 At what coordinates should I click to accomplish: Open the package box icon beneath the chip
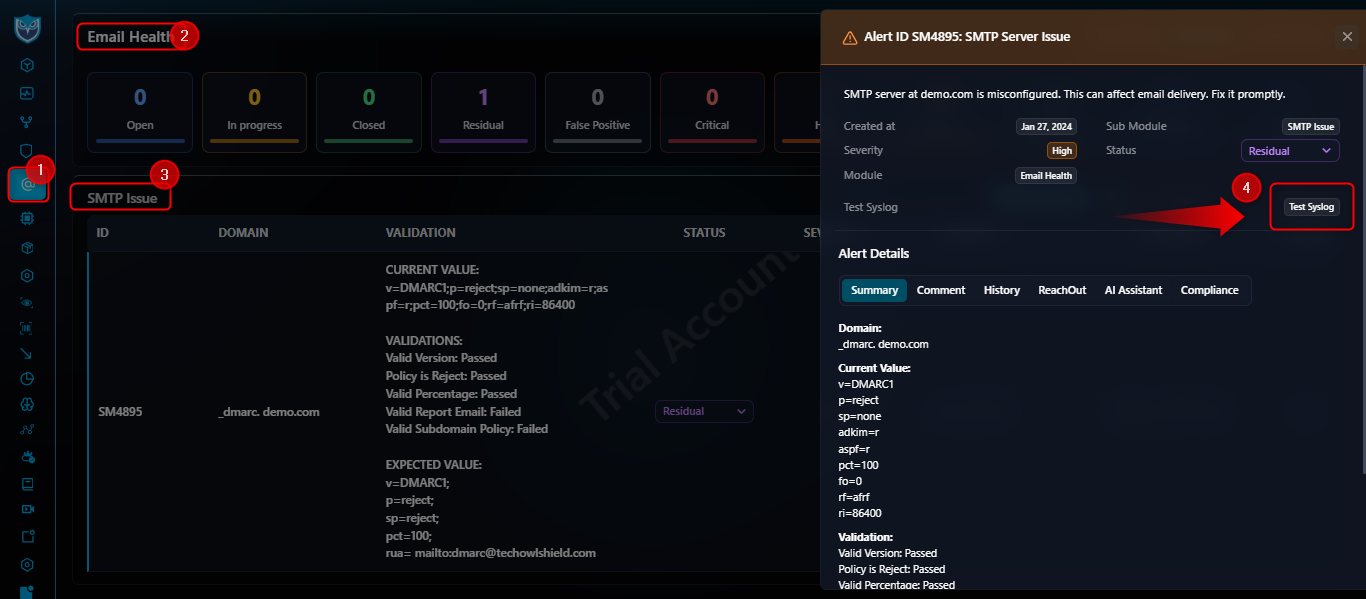coord(28,246)
